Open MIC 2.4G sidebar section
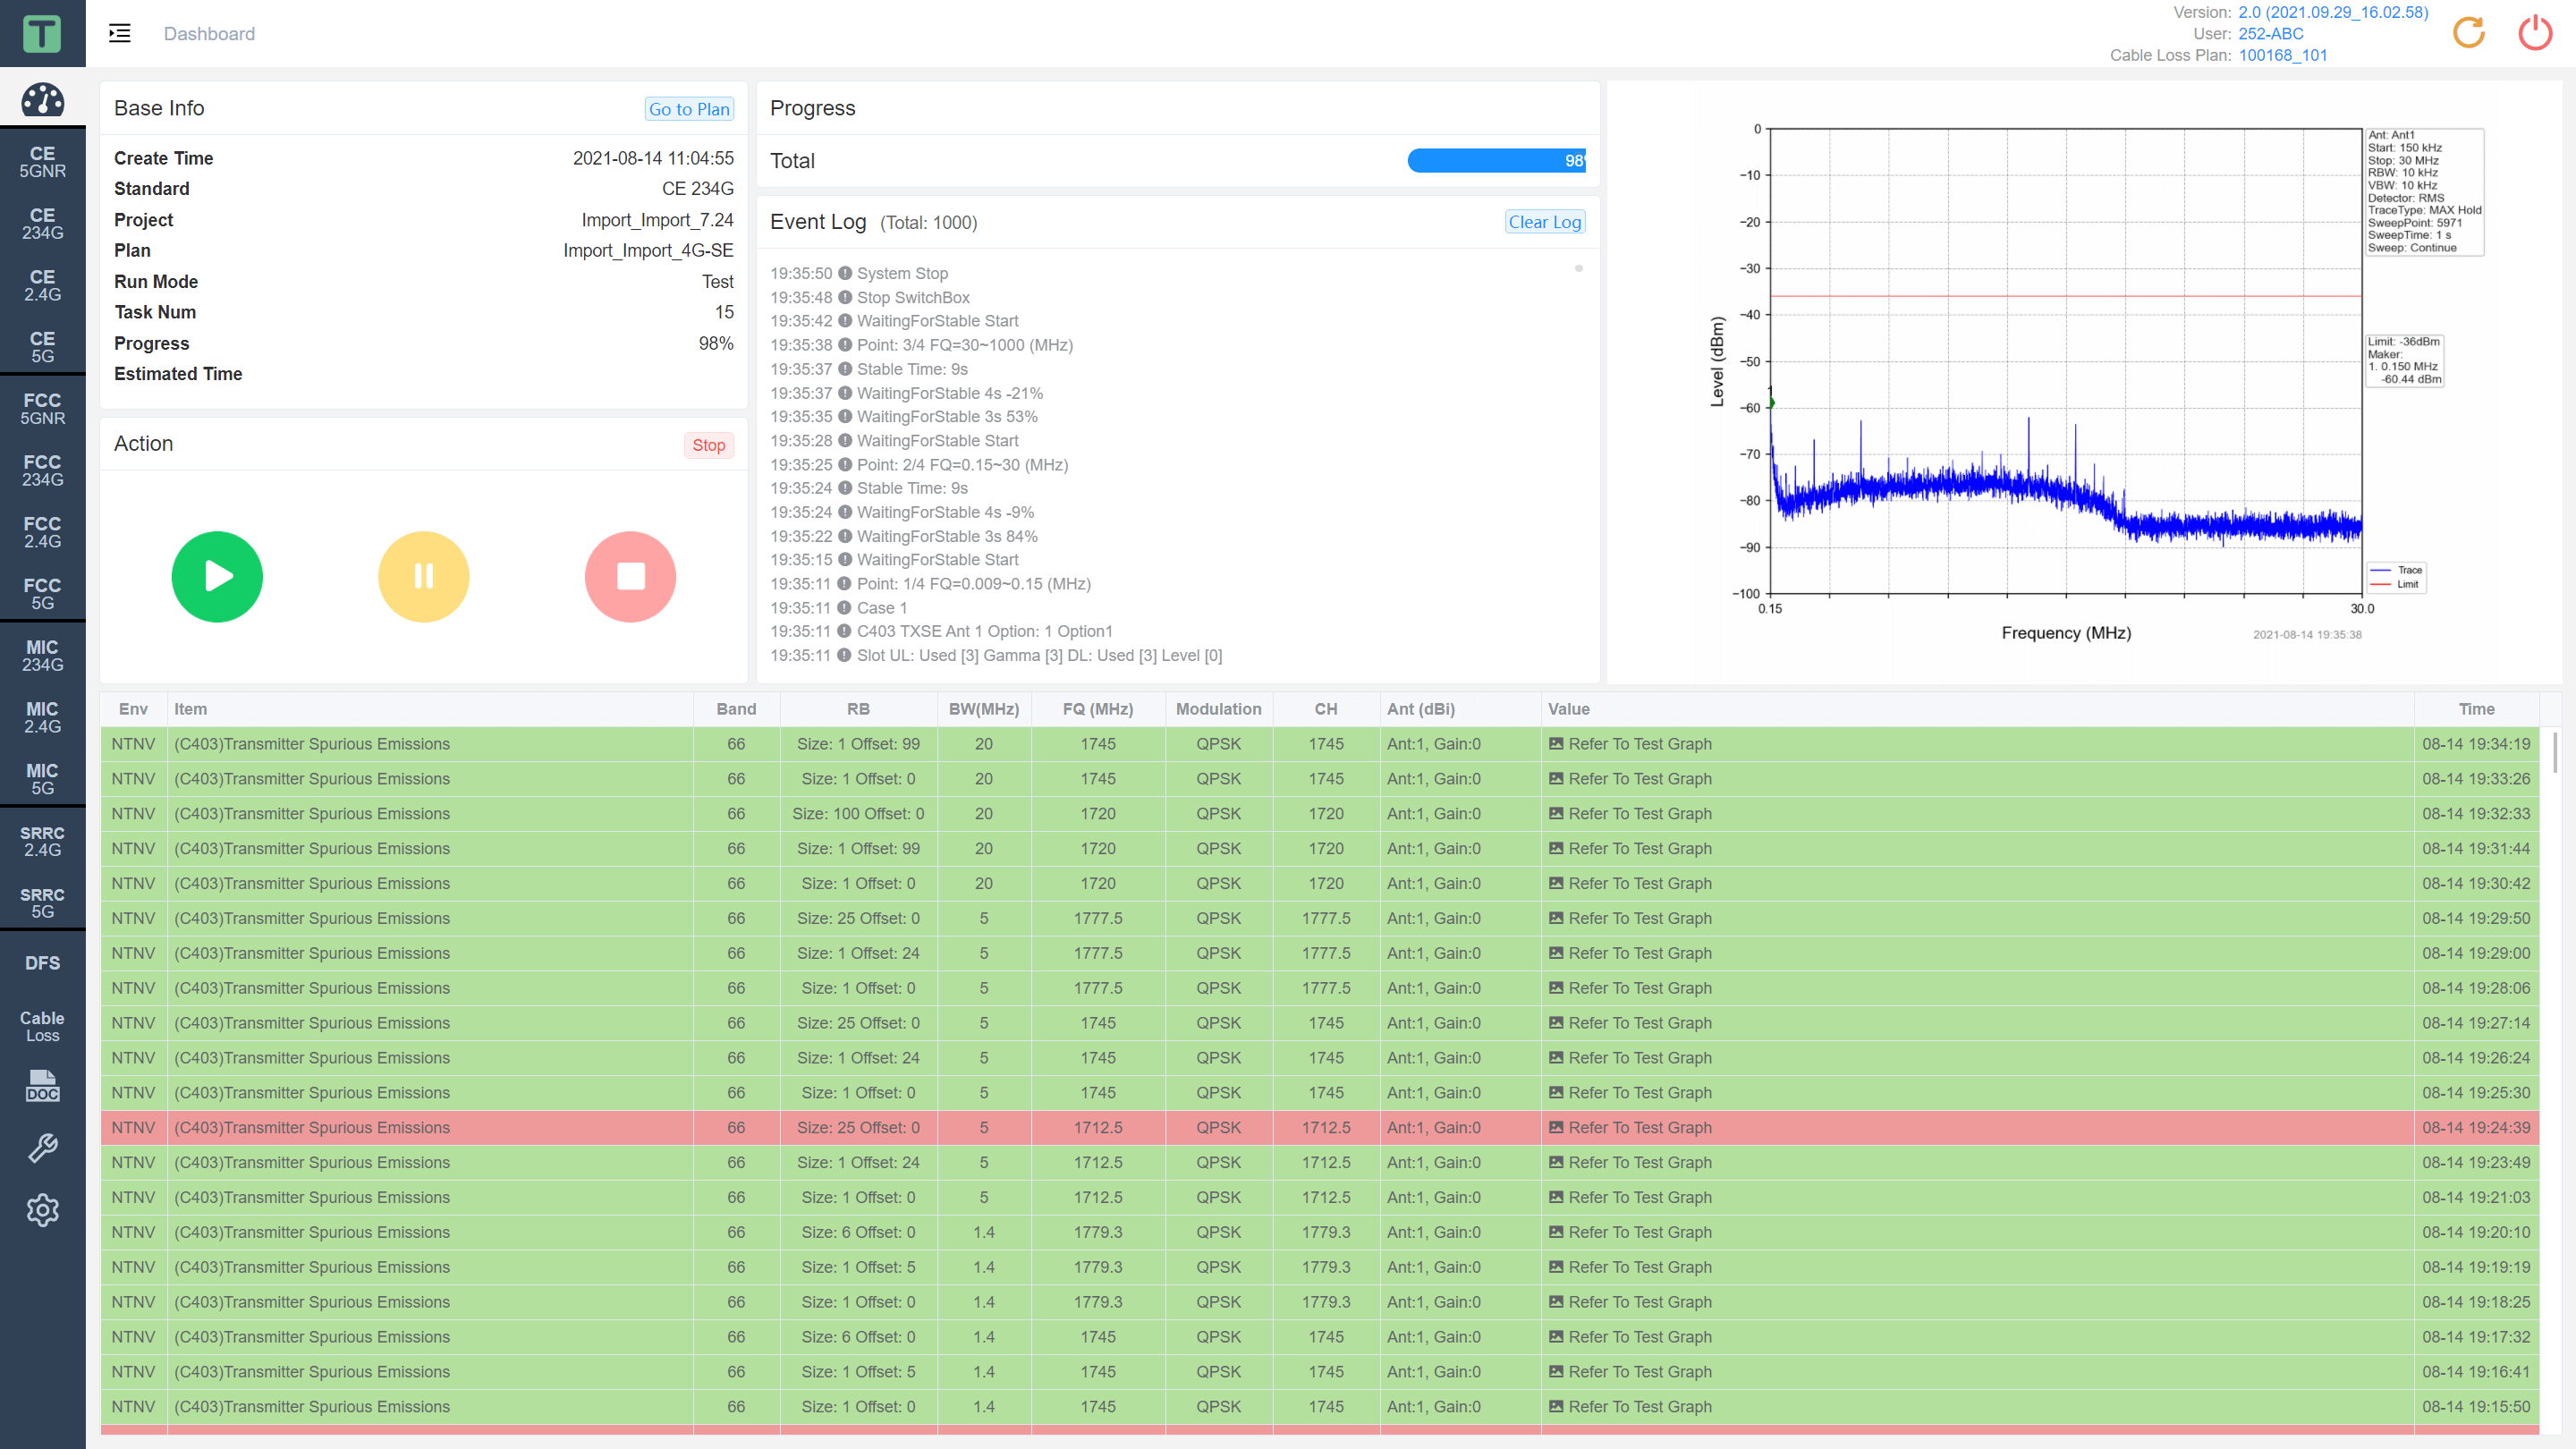Viewport: 2576px width, 1449px height. 42,718
